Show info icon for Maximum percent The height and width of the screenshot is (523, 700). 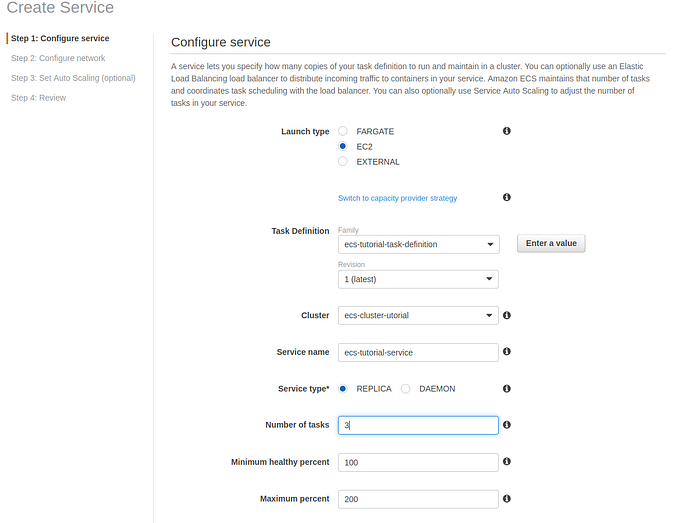(506, 498)
